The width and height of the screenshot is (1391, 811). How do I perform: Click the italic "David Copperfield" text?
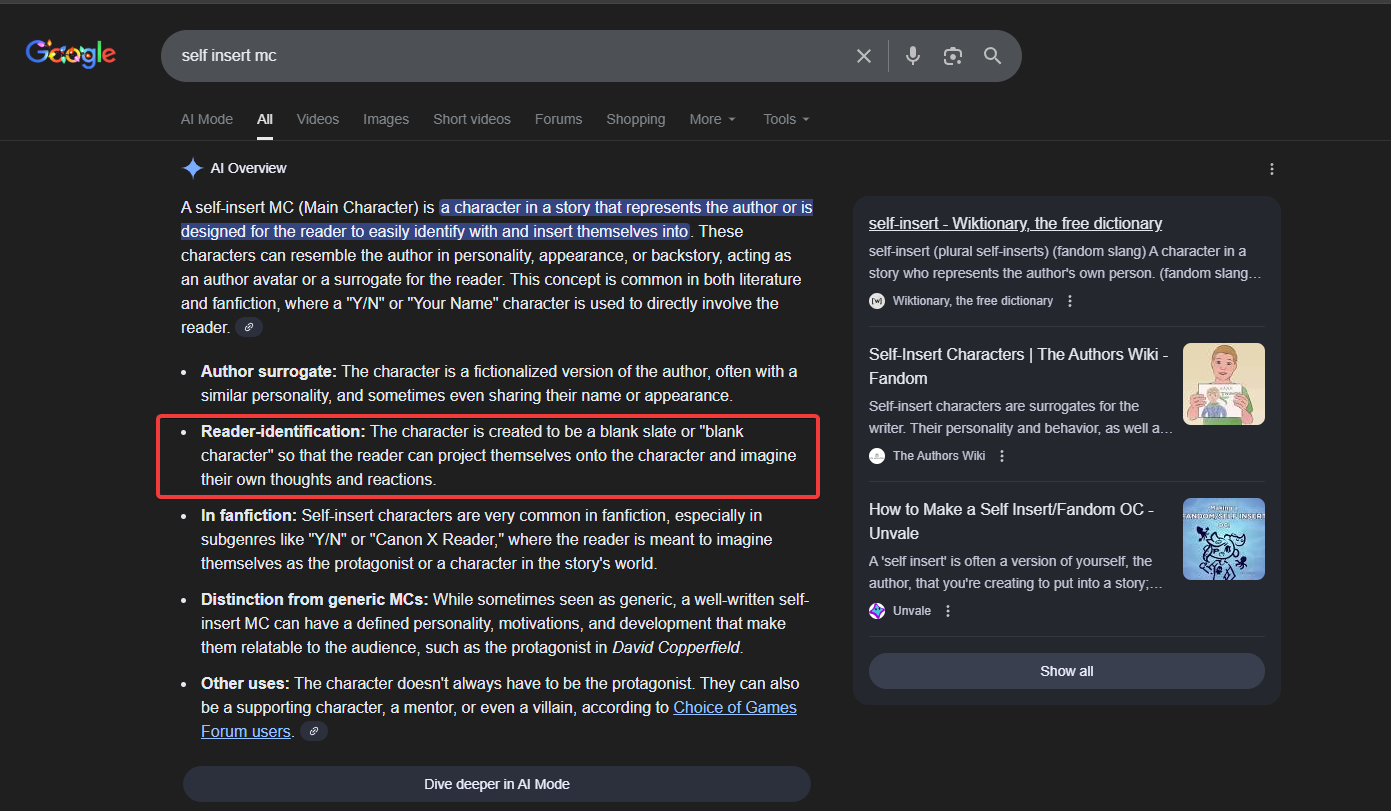click(676, 647)
